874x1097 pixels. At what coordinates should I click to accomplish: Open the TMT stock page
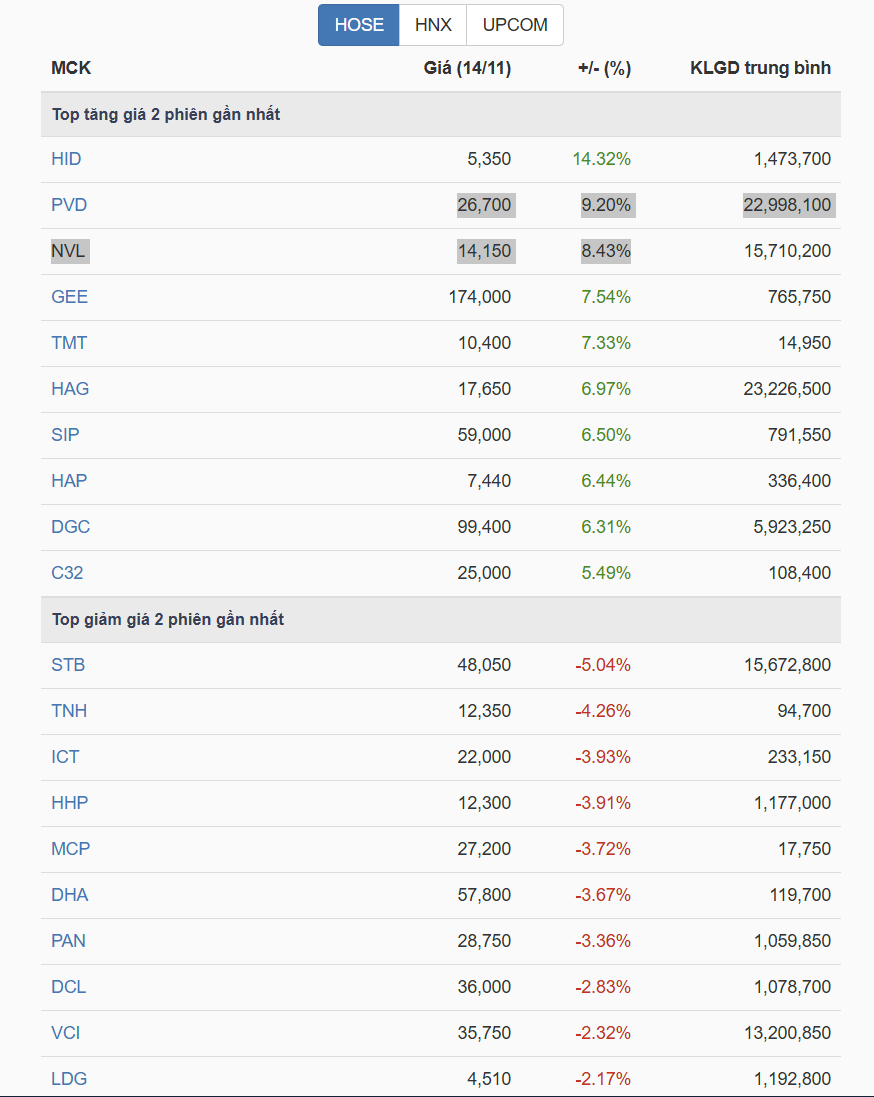click(69, 343)
